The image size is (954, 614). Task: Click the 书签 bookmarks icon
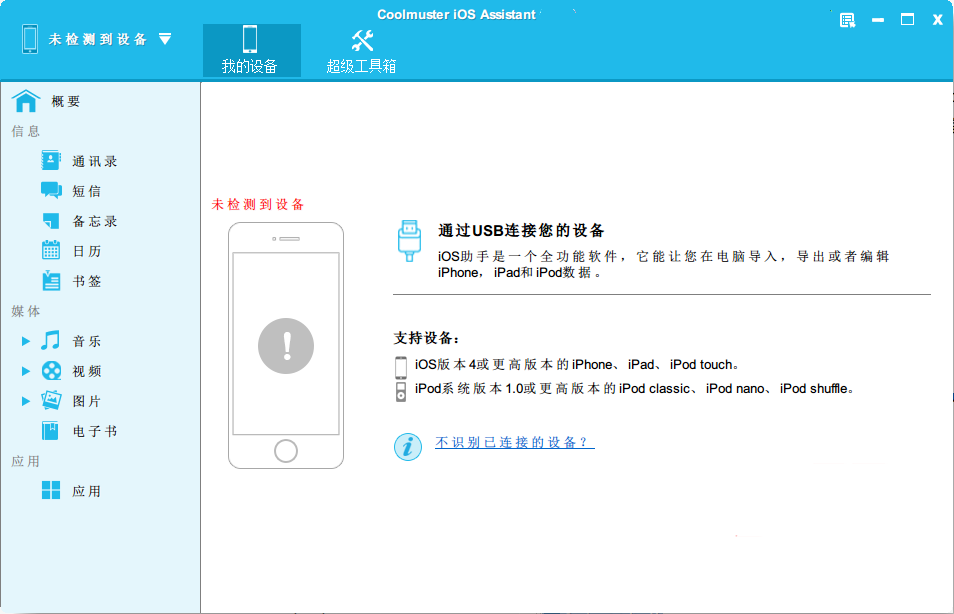point(51,281)
